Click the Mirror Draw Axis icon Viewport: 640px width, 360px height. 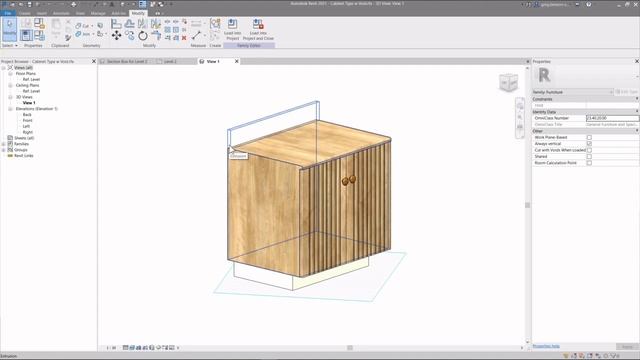pos(156,24)
